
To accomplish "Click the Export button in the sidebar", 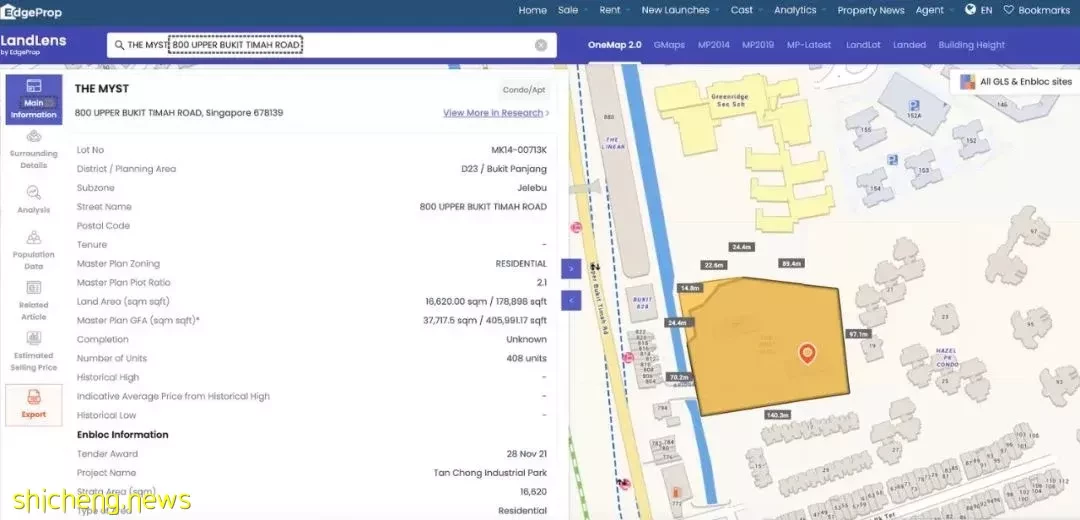I will 34,404.
